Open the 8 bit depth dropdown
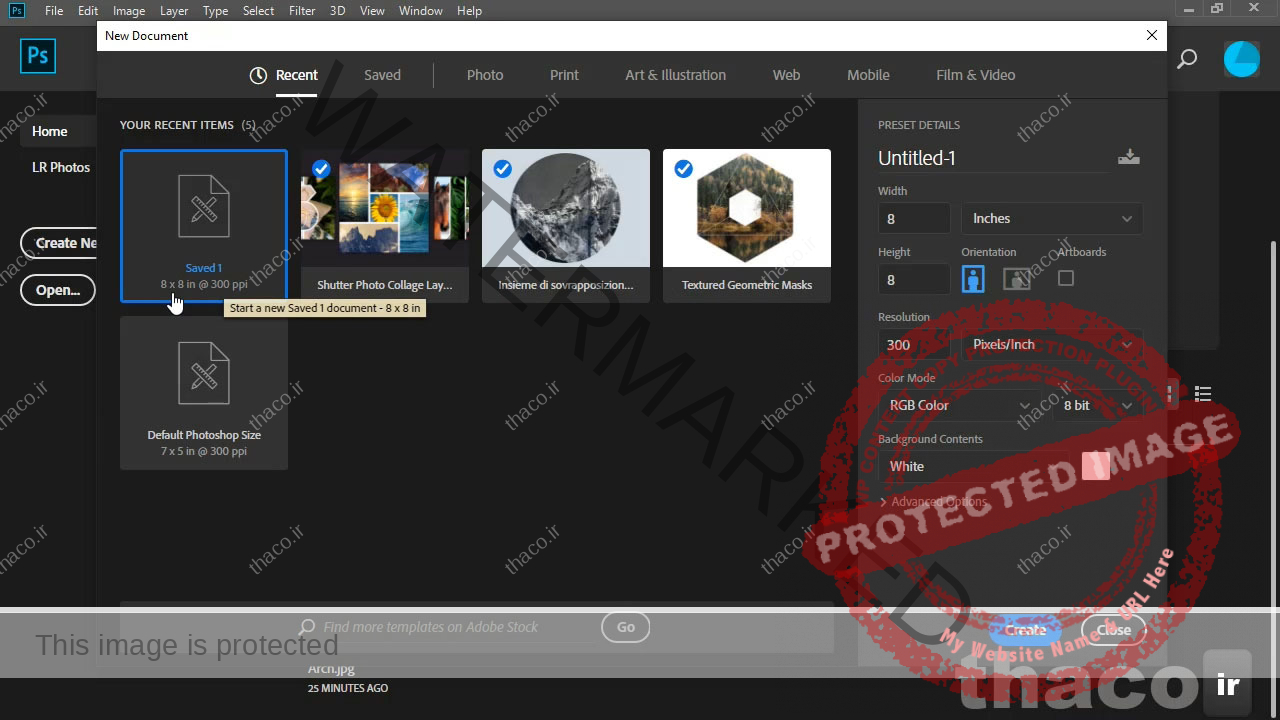Viewport: 1280px width, 720px height. click(1097, 405)
